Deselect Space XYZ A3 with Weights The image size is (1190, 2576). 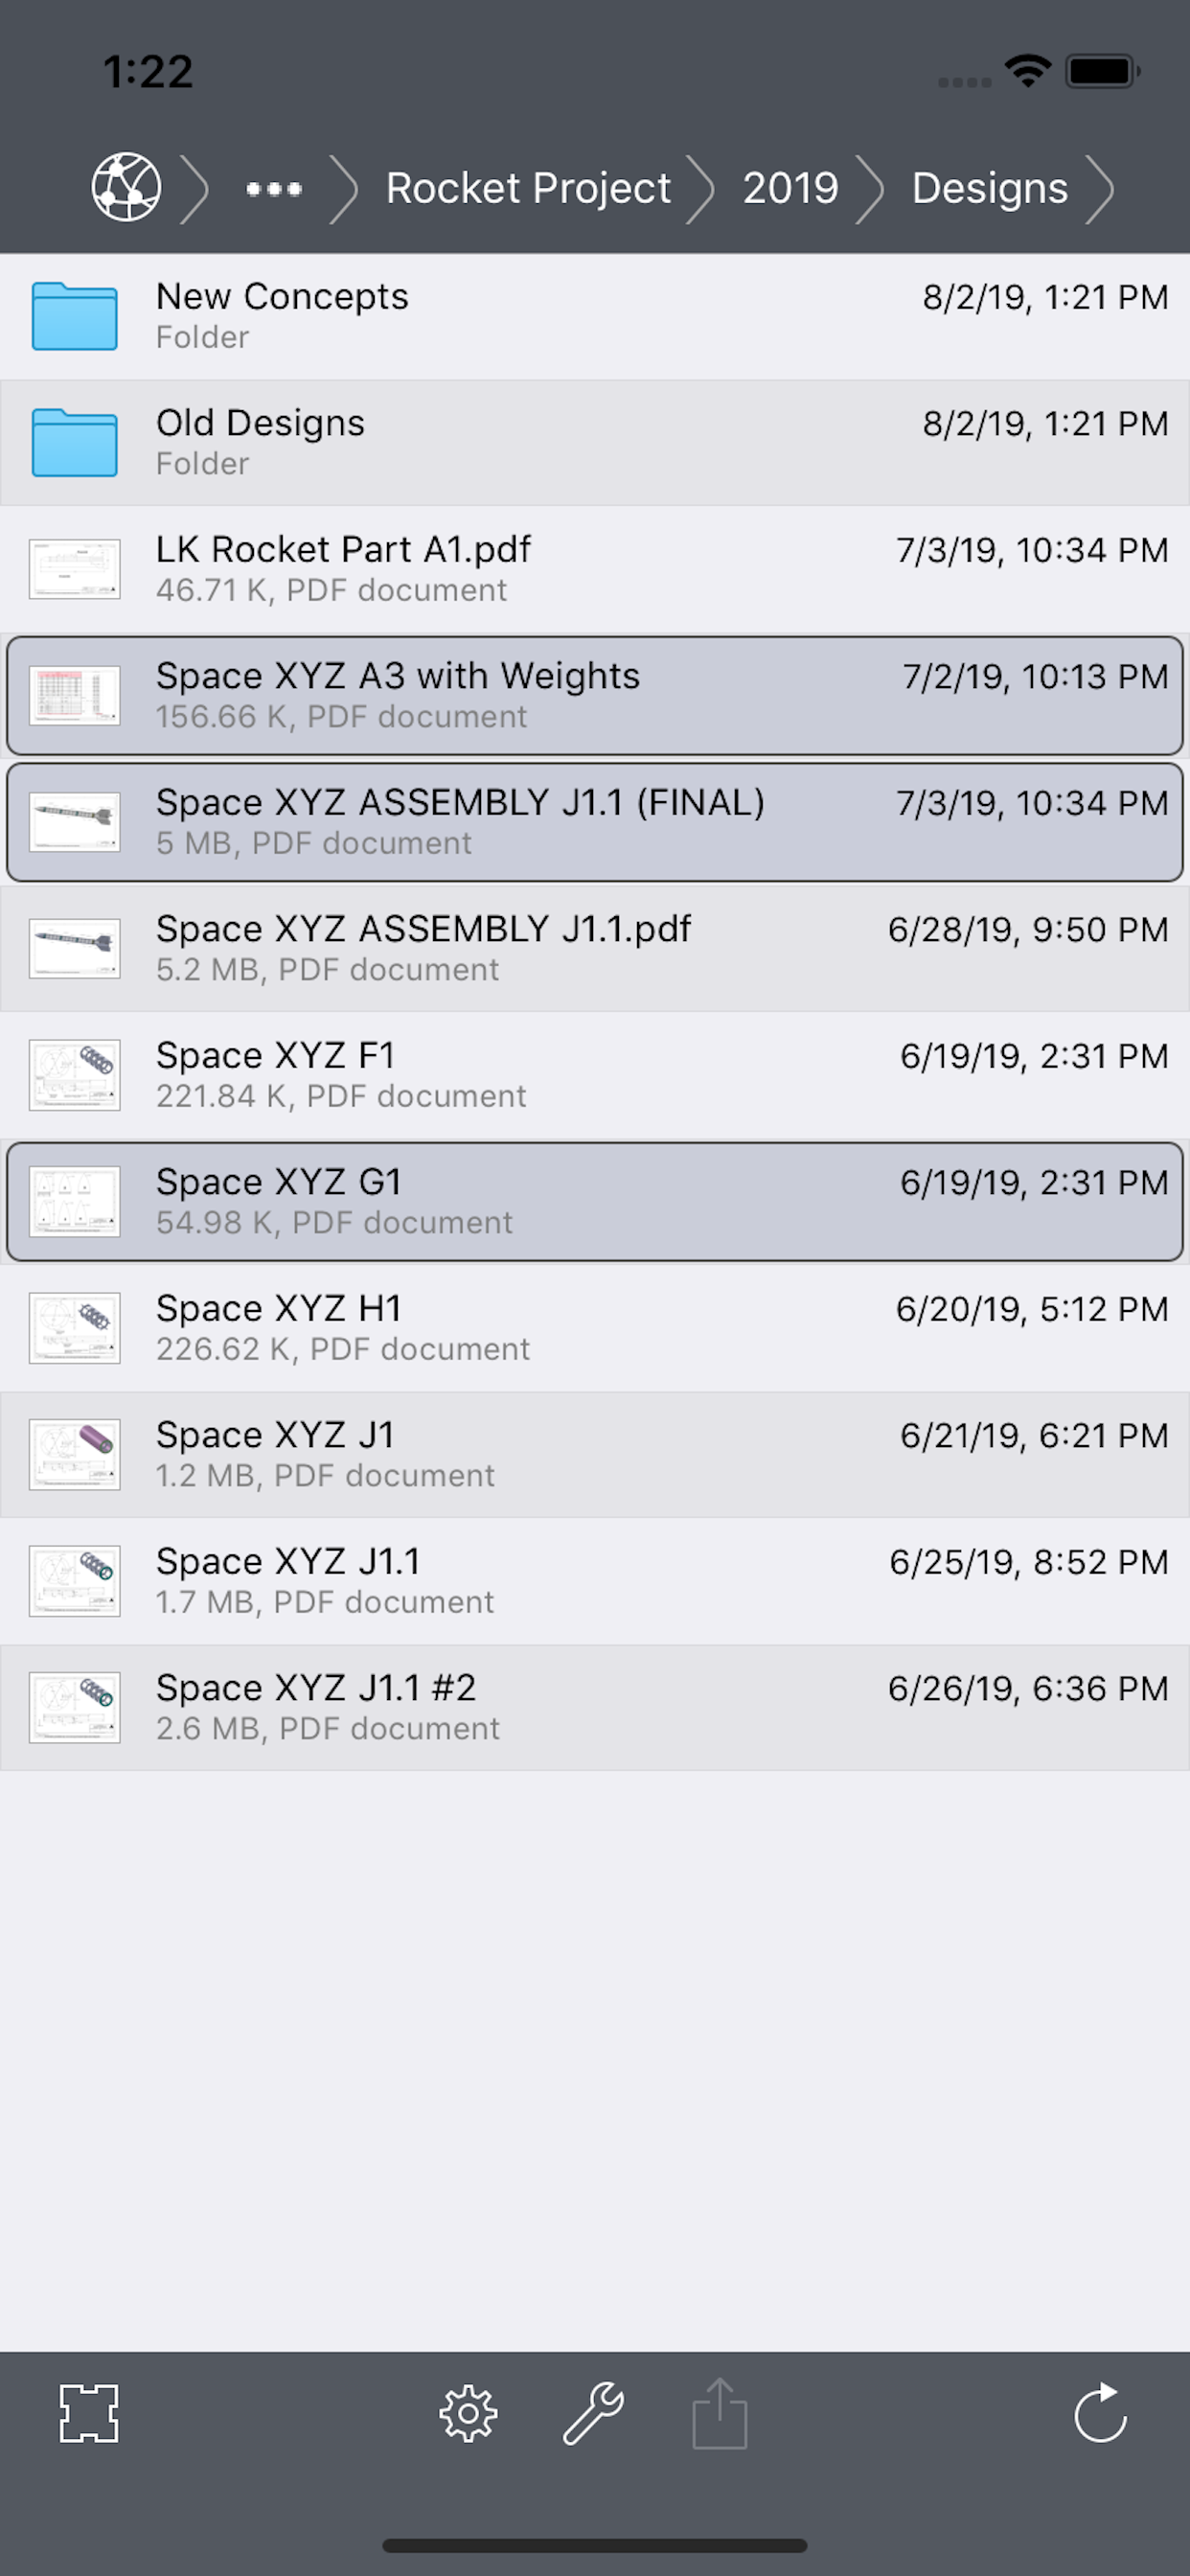[595, 695]
